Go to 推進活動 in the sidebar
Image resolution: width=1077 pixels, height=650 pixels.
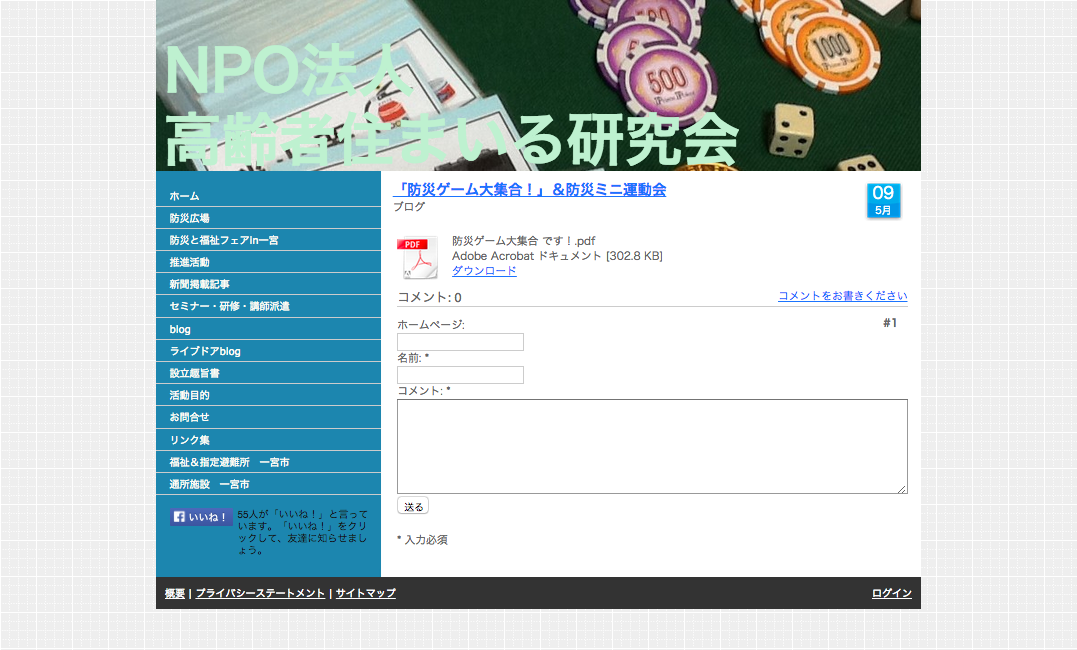[x=189, y=262]
